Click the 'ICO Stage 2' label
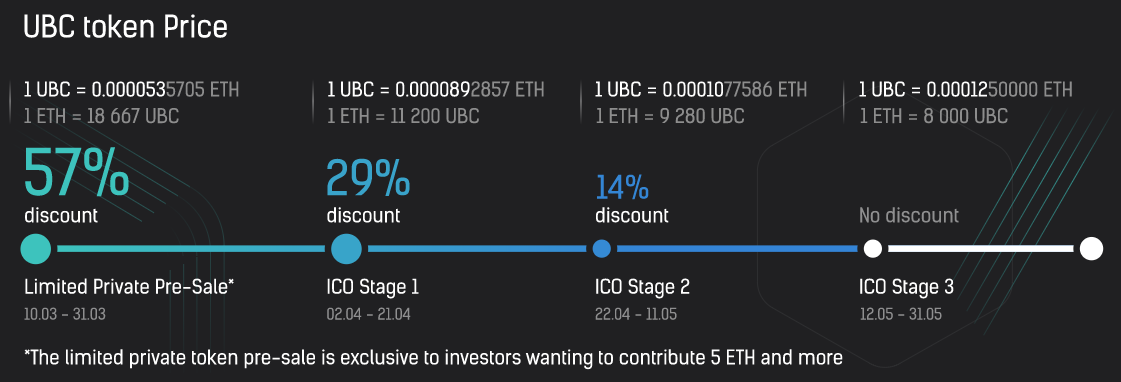This screenshot has width=1121, height=382. (643, 287)
